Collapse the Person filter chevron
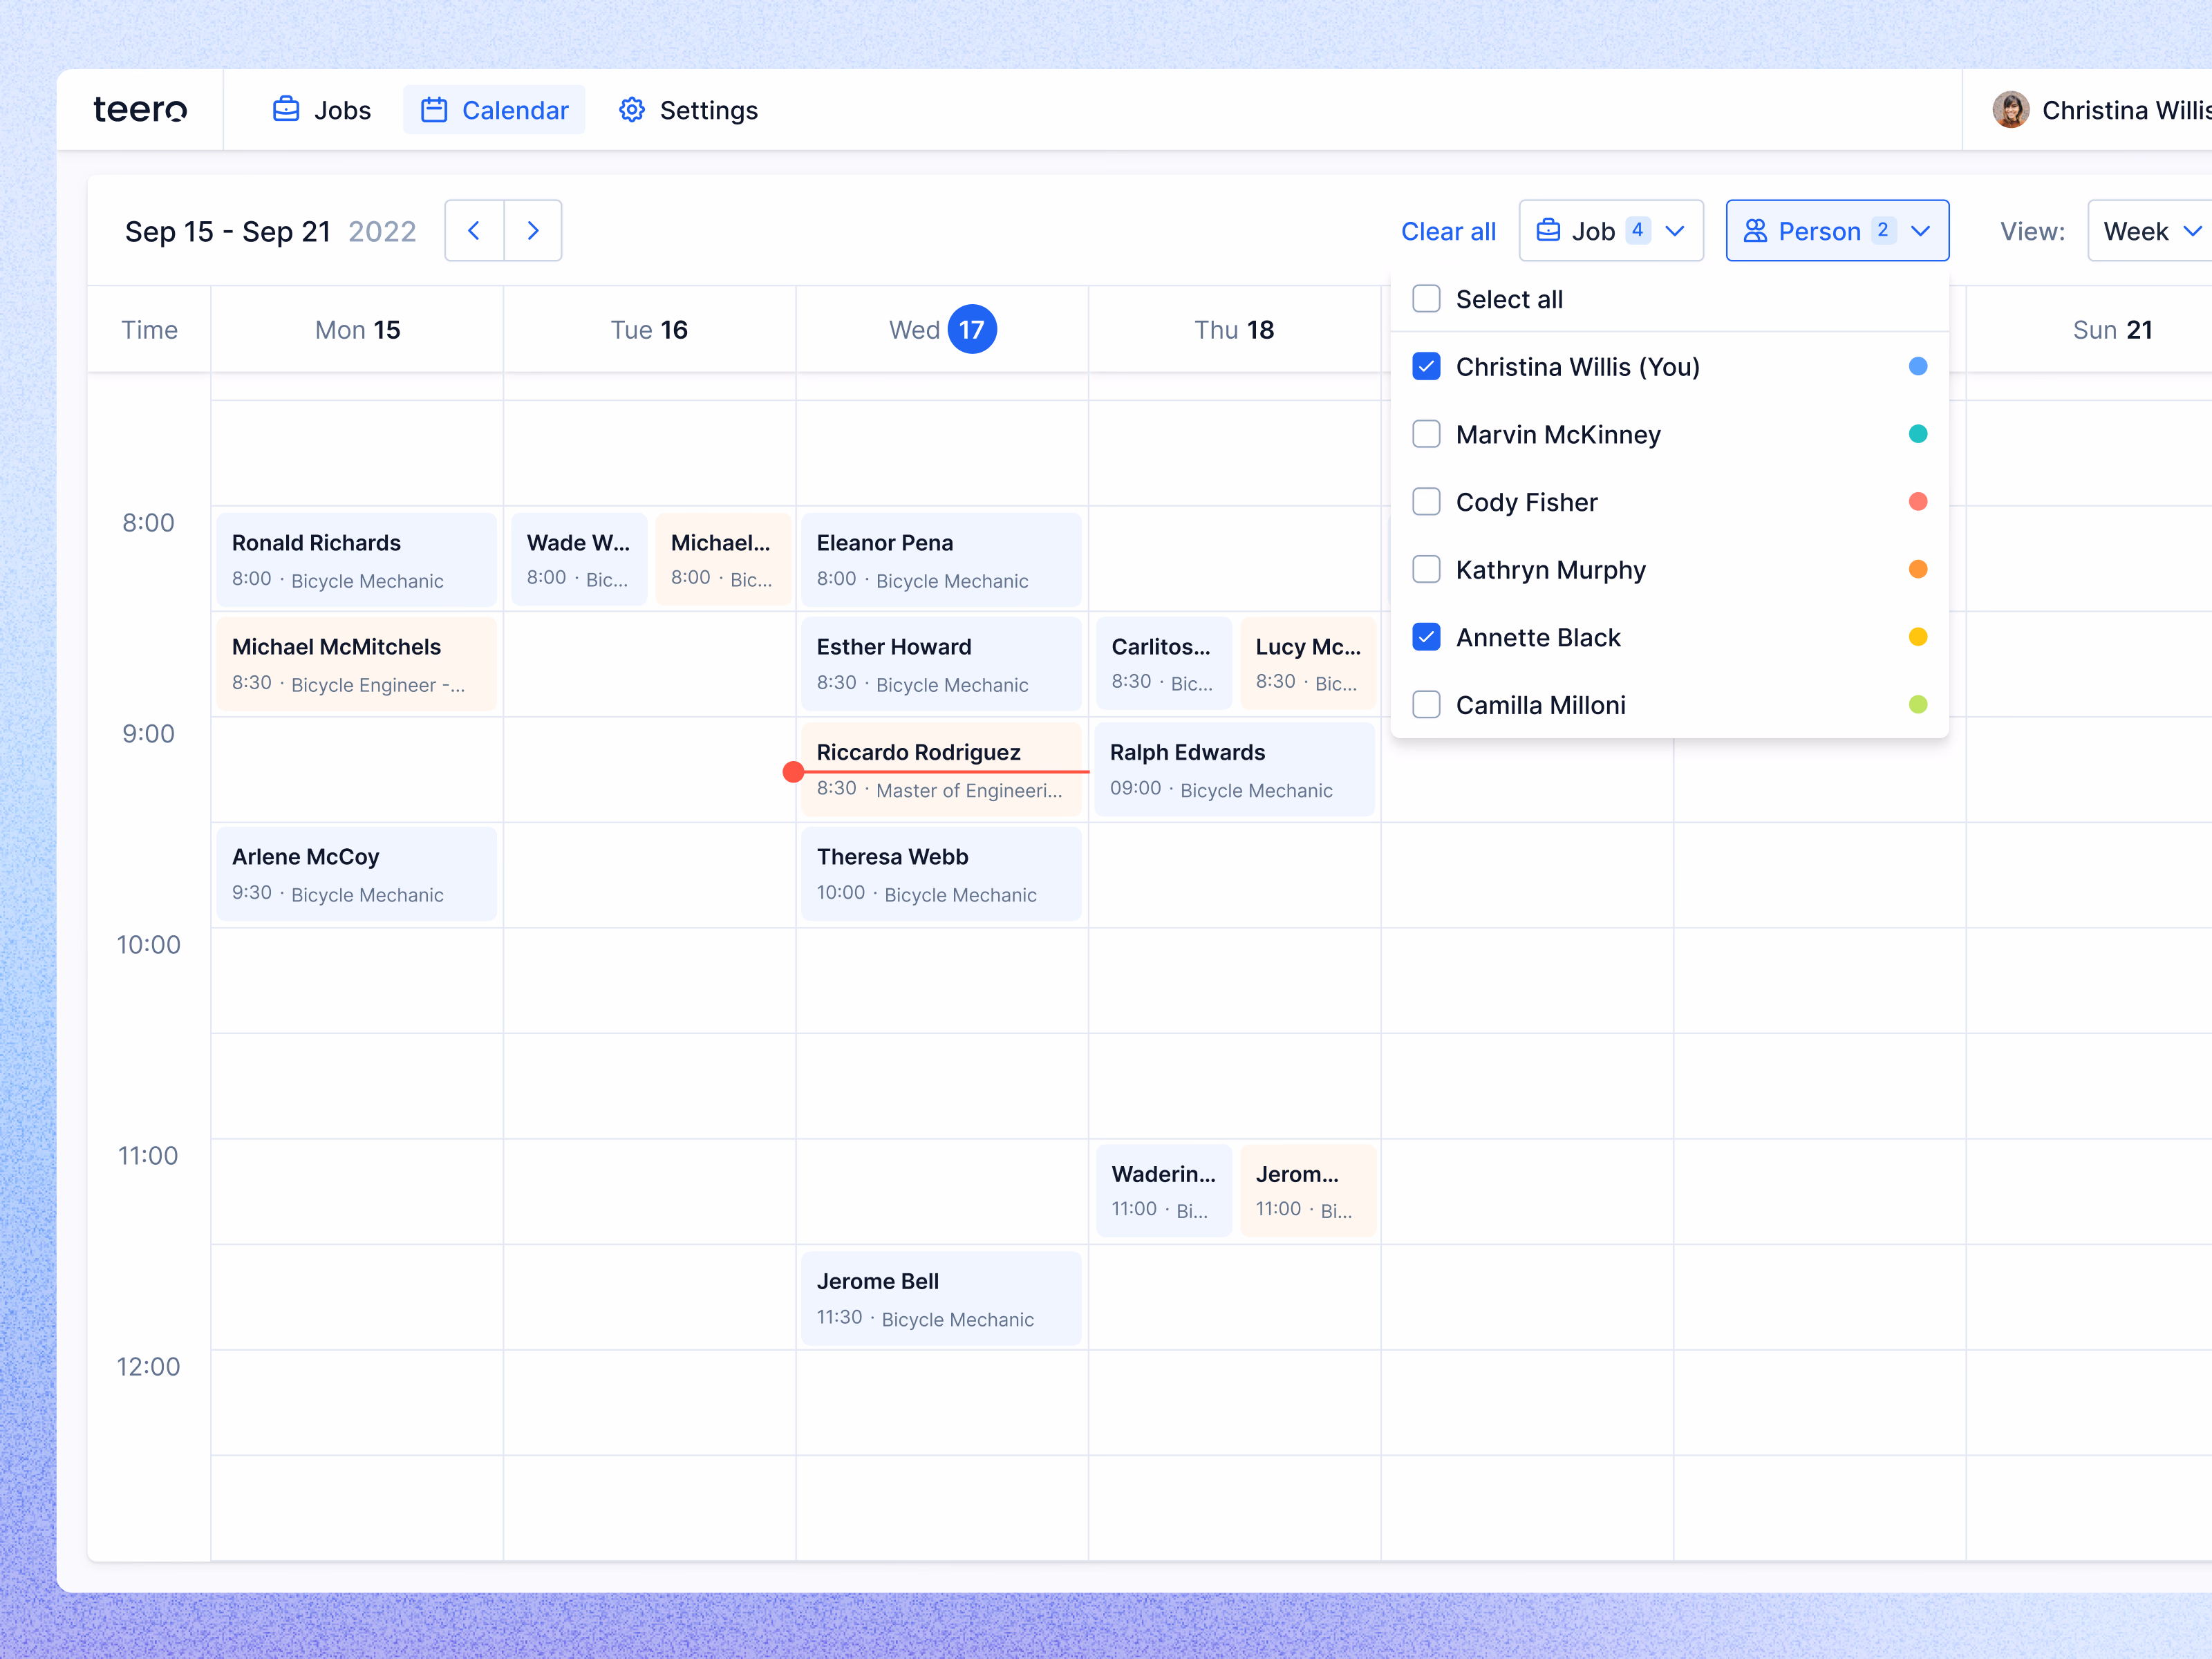This screenshot has width=2212, height=1659. (1920, 231)
